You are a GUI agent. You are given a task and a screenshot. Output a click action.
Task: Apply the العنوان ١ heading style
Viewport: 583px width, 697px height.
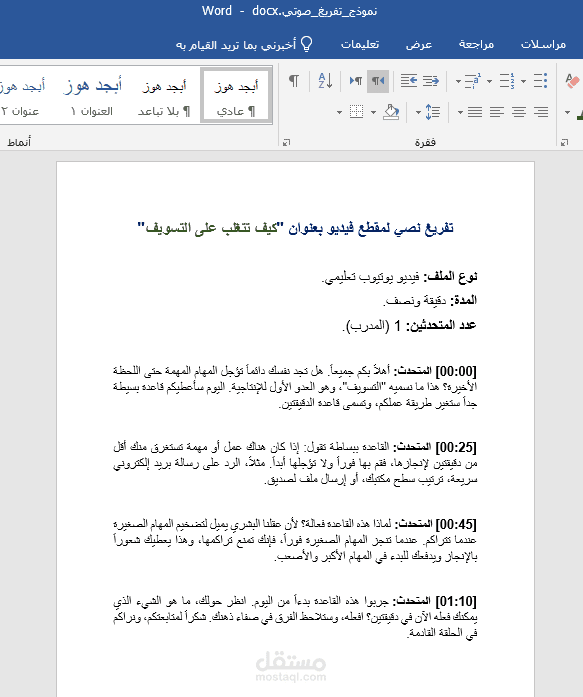point(92,95)
